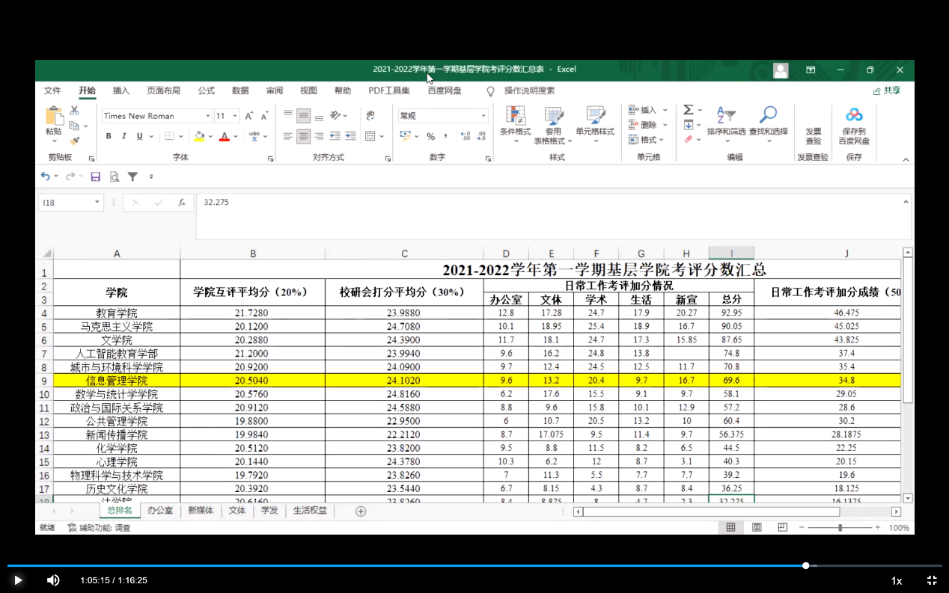
Task: Toggle Bold formatting
Action: tap(109, 136)
